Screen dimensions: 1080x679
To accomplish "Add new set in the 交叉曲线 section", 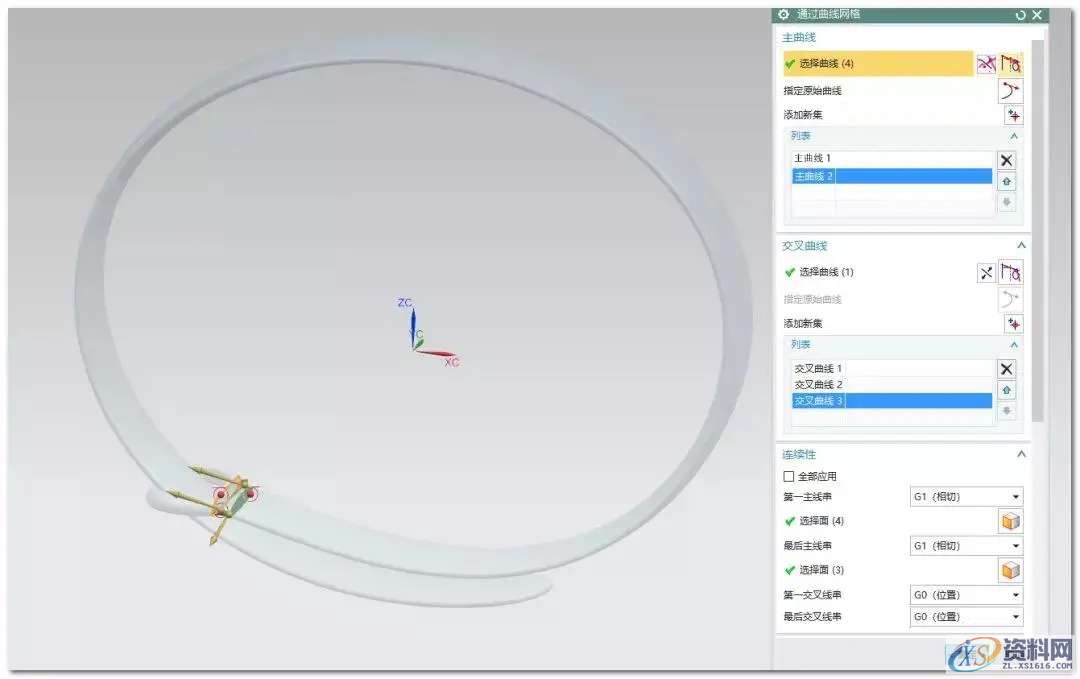I will [x=1014, y=324].
